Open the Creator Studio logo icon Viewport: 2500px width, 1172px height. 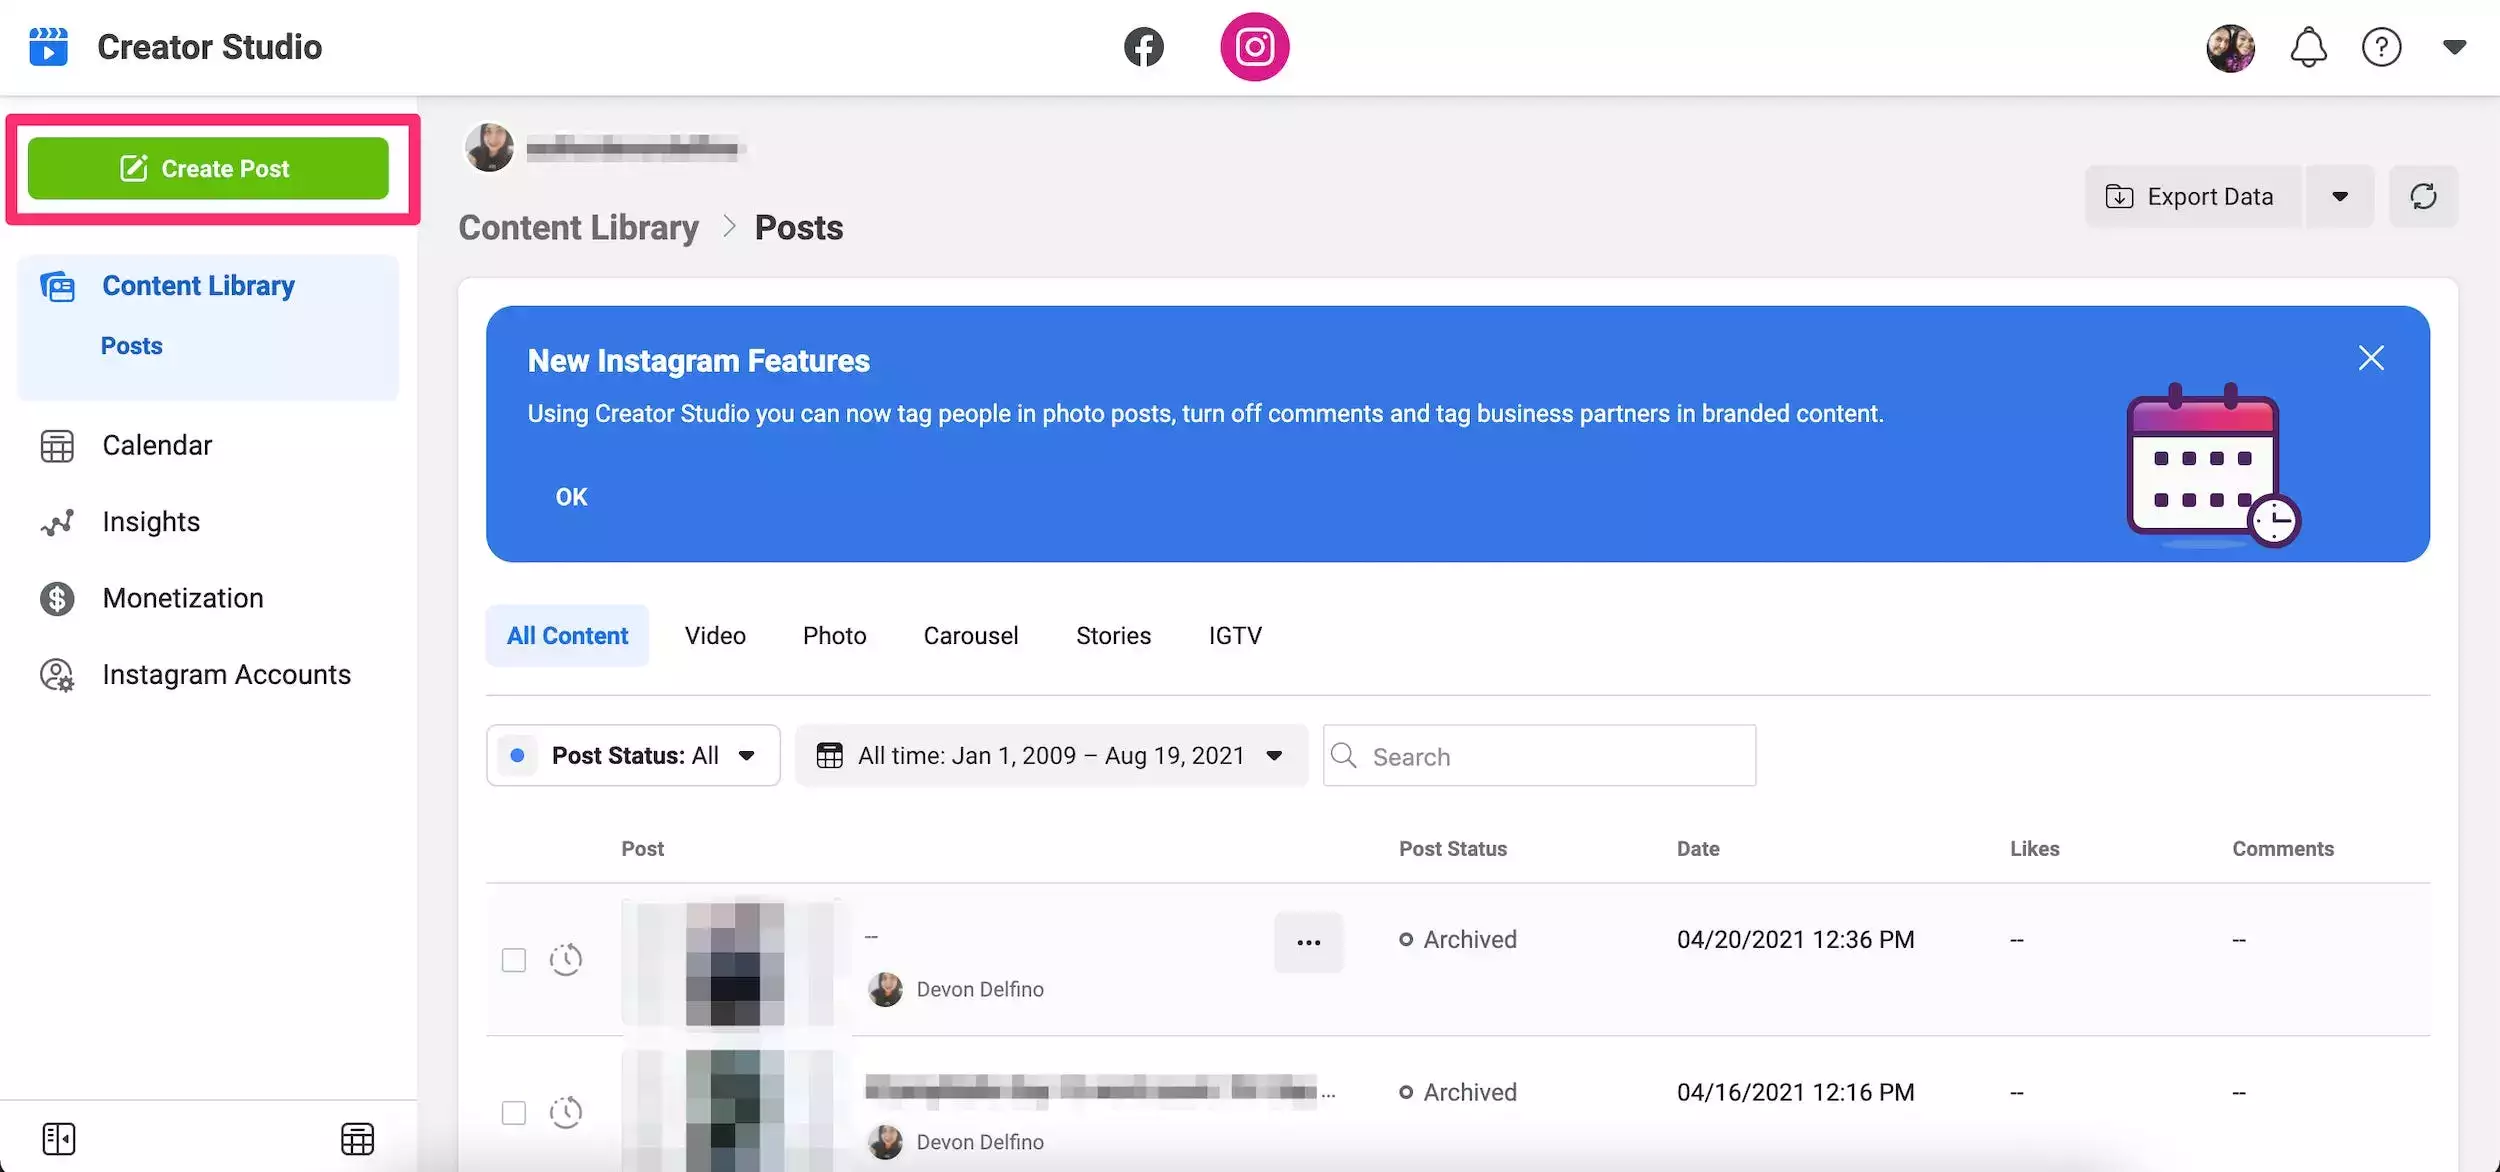pos(48,47)
